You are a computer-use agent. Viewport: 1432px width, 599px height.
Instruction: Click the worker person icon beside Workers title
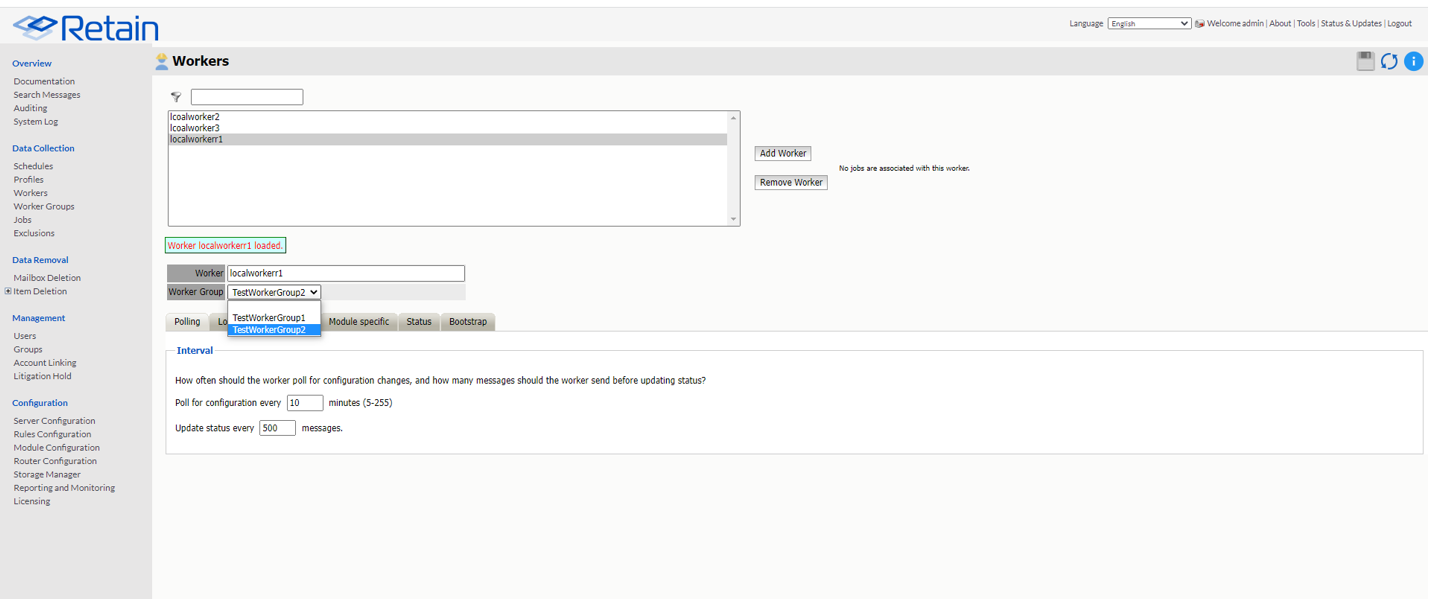click(x=161, y=61)
